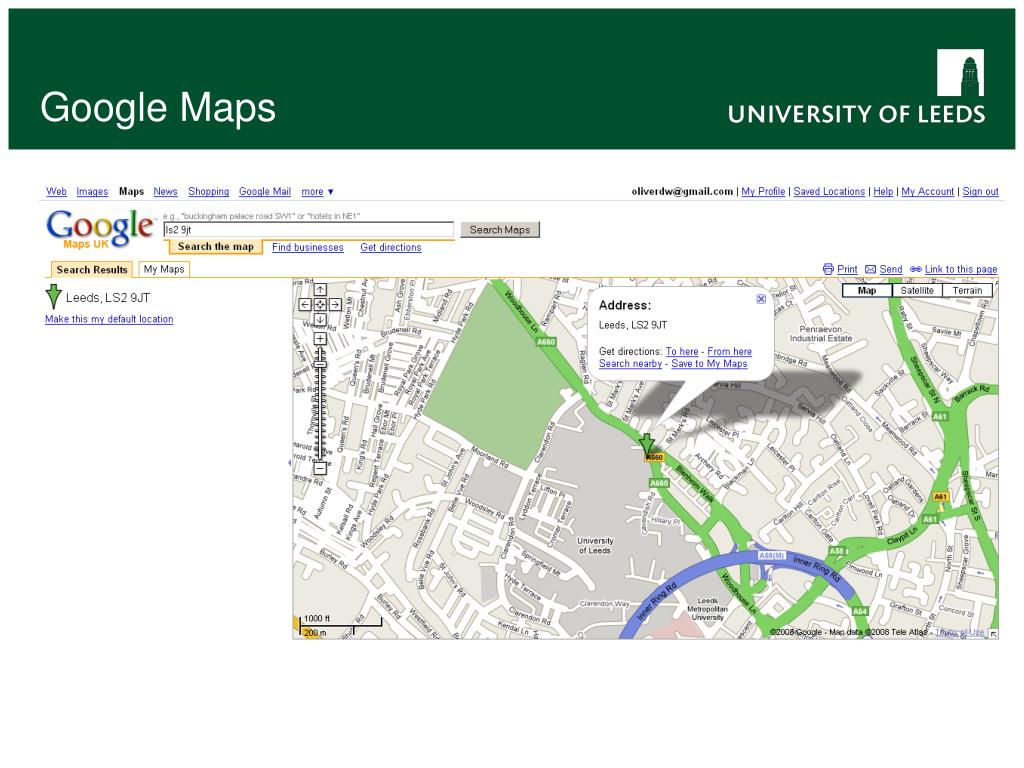Click 'To here' directions link

point(682,351)
